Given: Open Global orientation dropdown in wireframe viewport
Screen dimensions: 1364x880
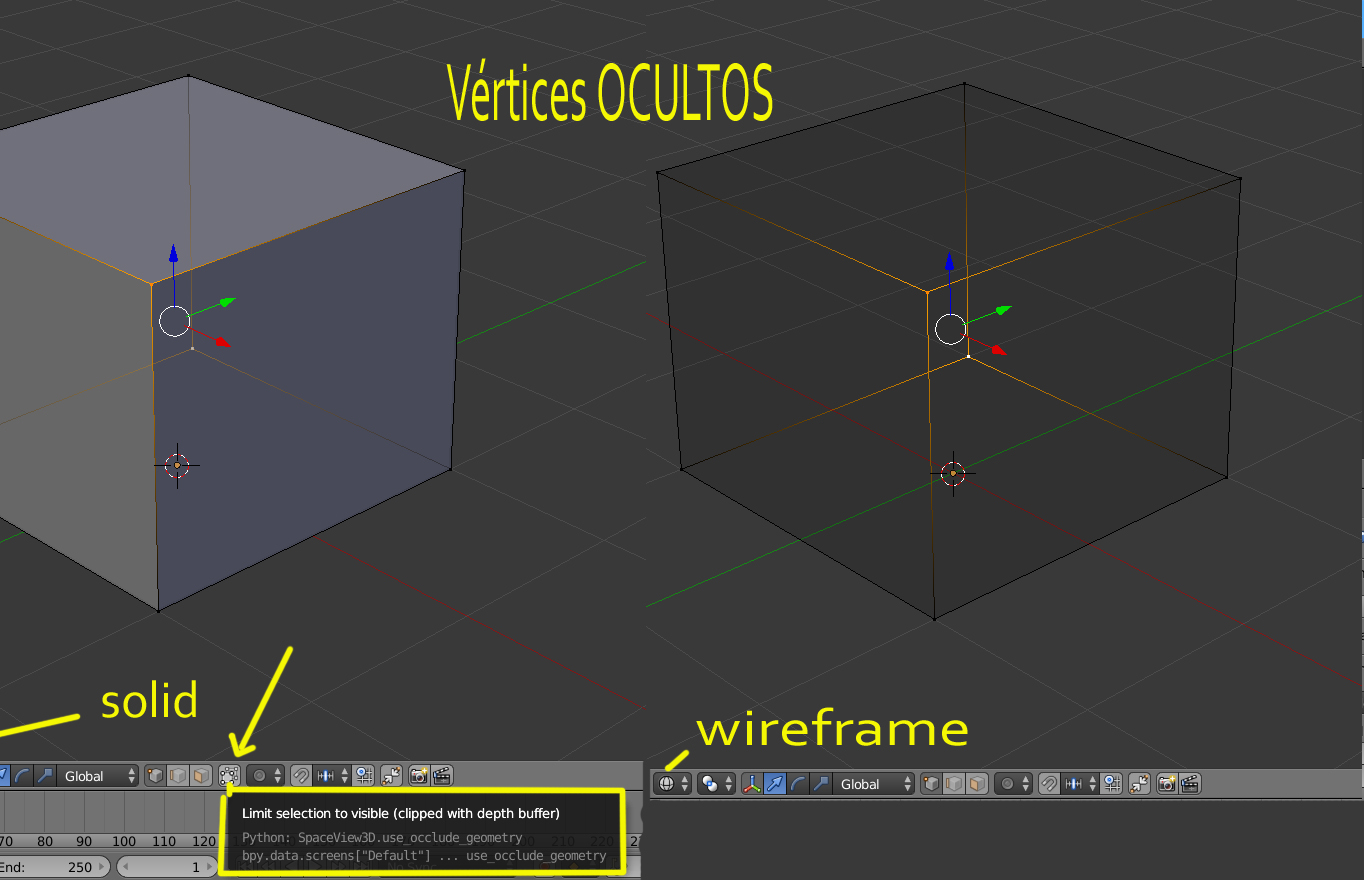Looking at the screenshot, I should [875, 784].
